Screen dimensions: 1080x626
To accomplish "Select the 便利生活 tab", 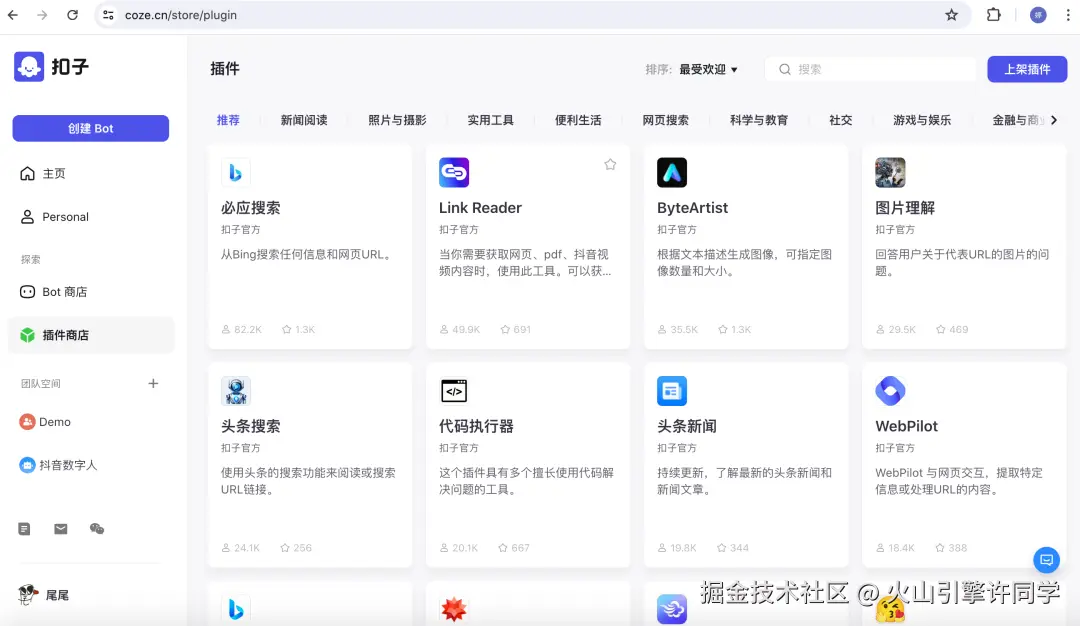I will (x=578, y=120).
